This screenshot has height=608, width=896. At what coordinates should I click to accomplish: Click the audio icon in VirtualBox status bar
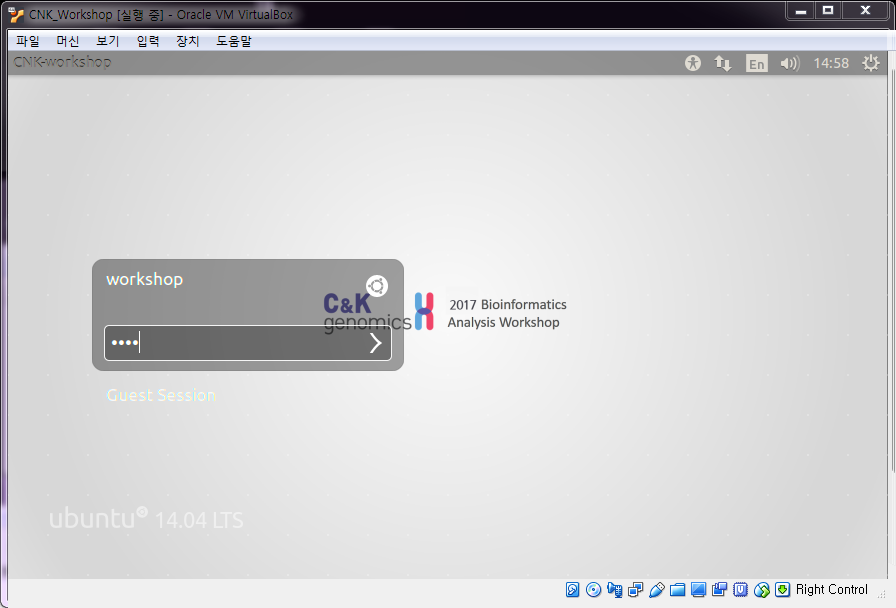coord(616,590)
